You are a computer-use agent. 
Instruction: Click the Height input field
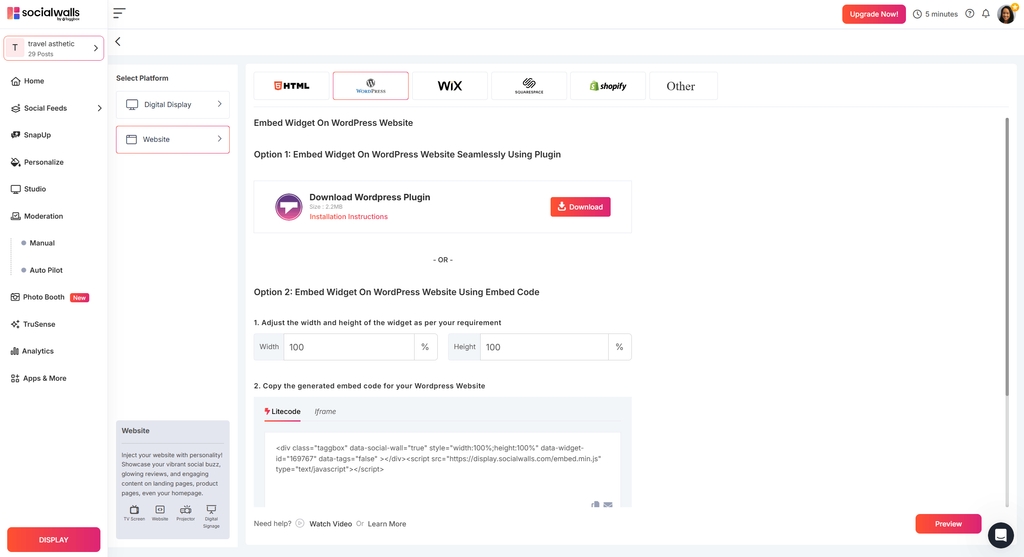coord(544,347)
